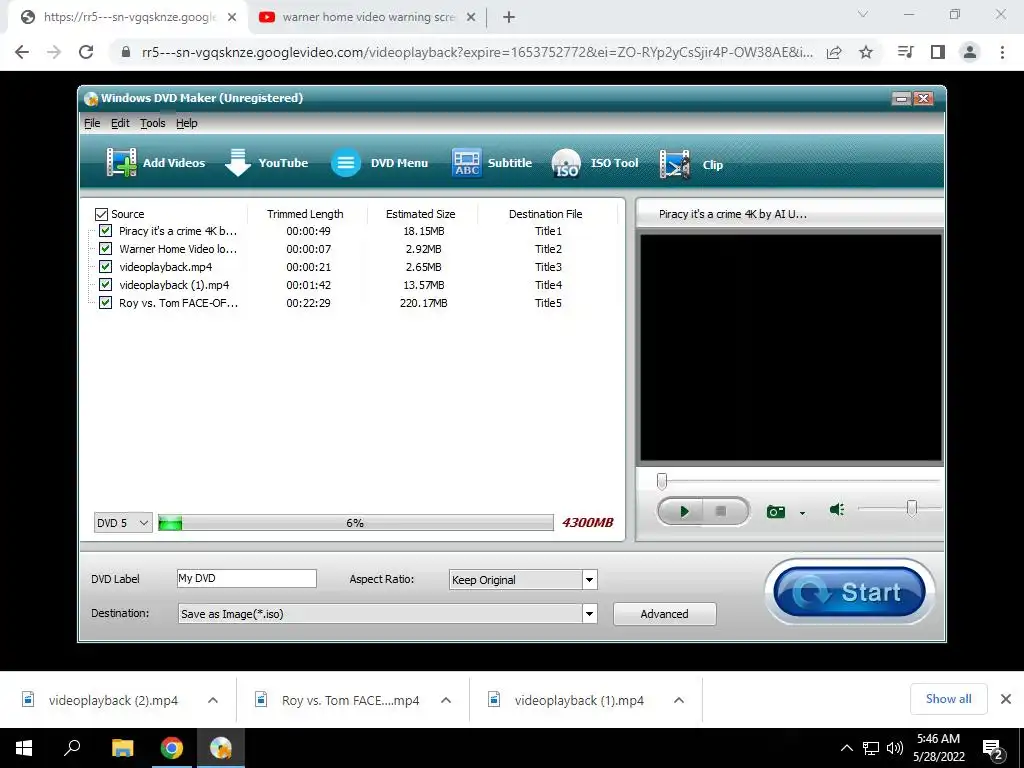Reload the browser page
1024x768 pixels.
coord(86,52)
